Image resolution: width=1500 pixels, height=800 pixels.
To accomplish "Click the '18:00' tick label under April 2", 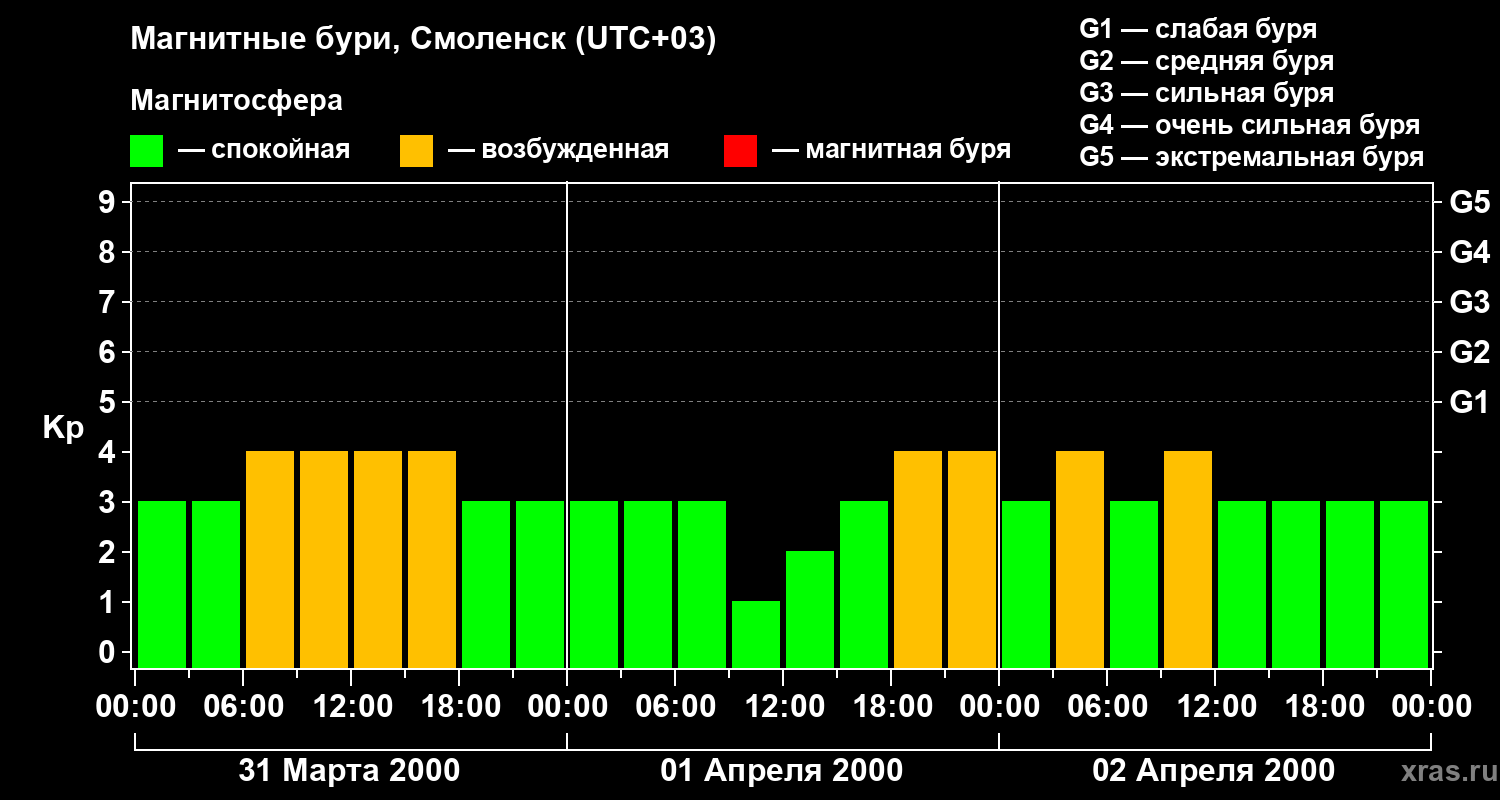I will coord(1323,706).
